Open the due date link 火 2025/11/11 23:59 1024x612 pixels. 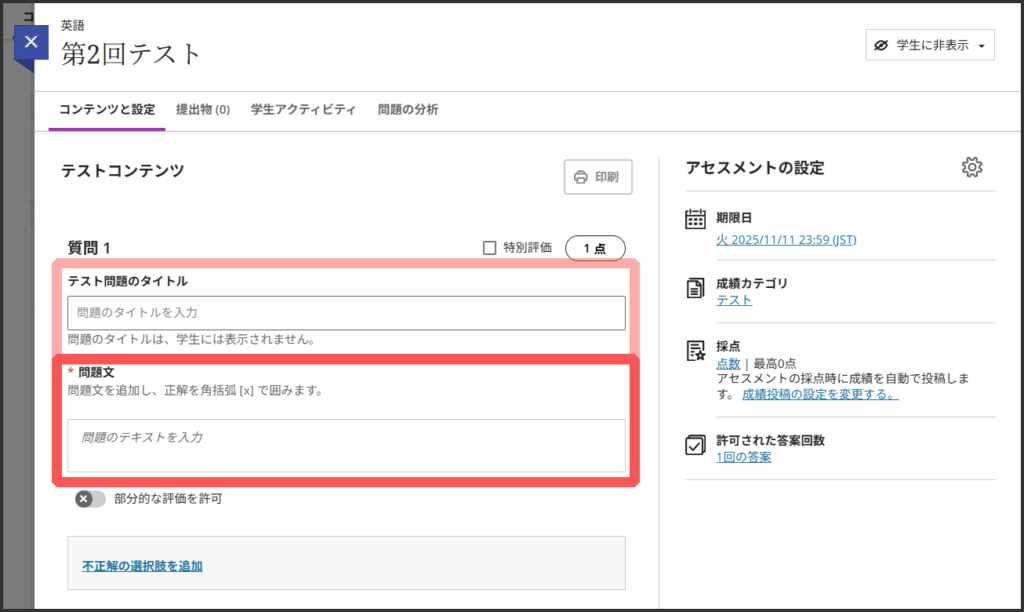pos(785,240)
